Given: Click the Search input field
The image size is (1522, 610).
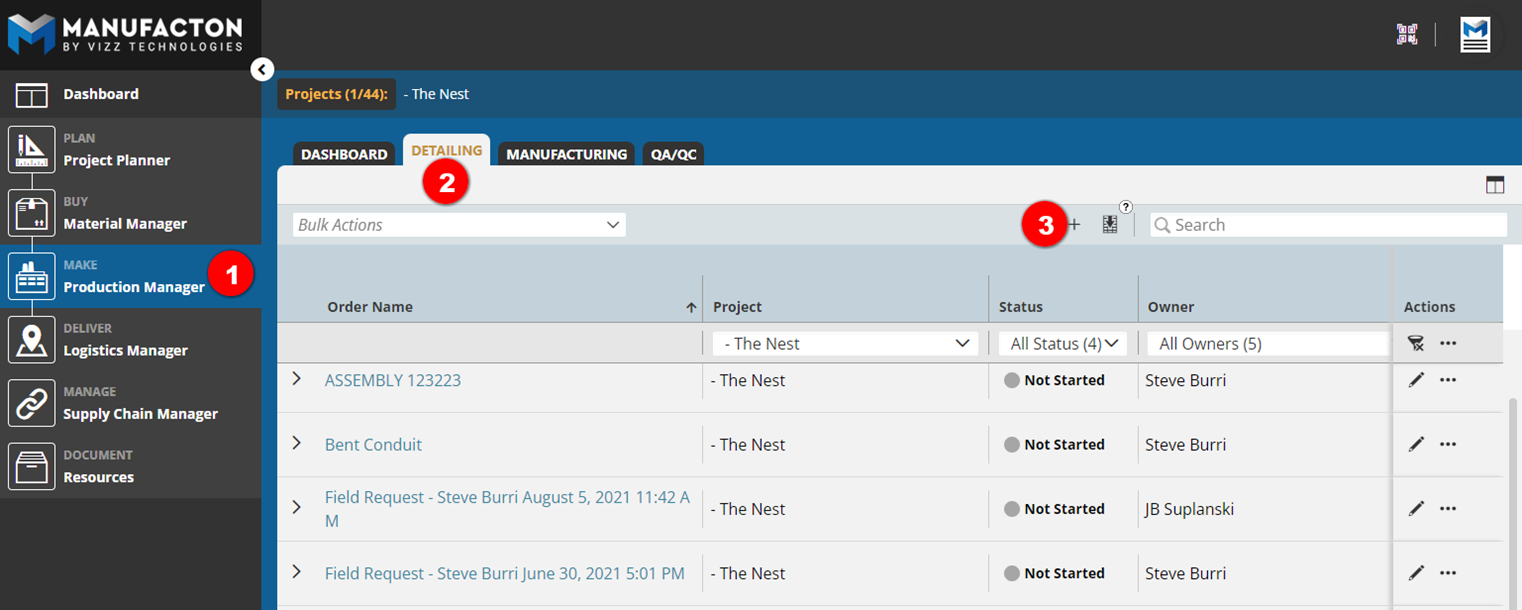Looking at the screenshot, I should (x=1330, y=225).
